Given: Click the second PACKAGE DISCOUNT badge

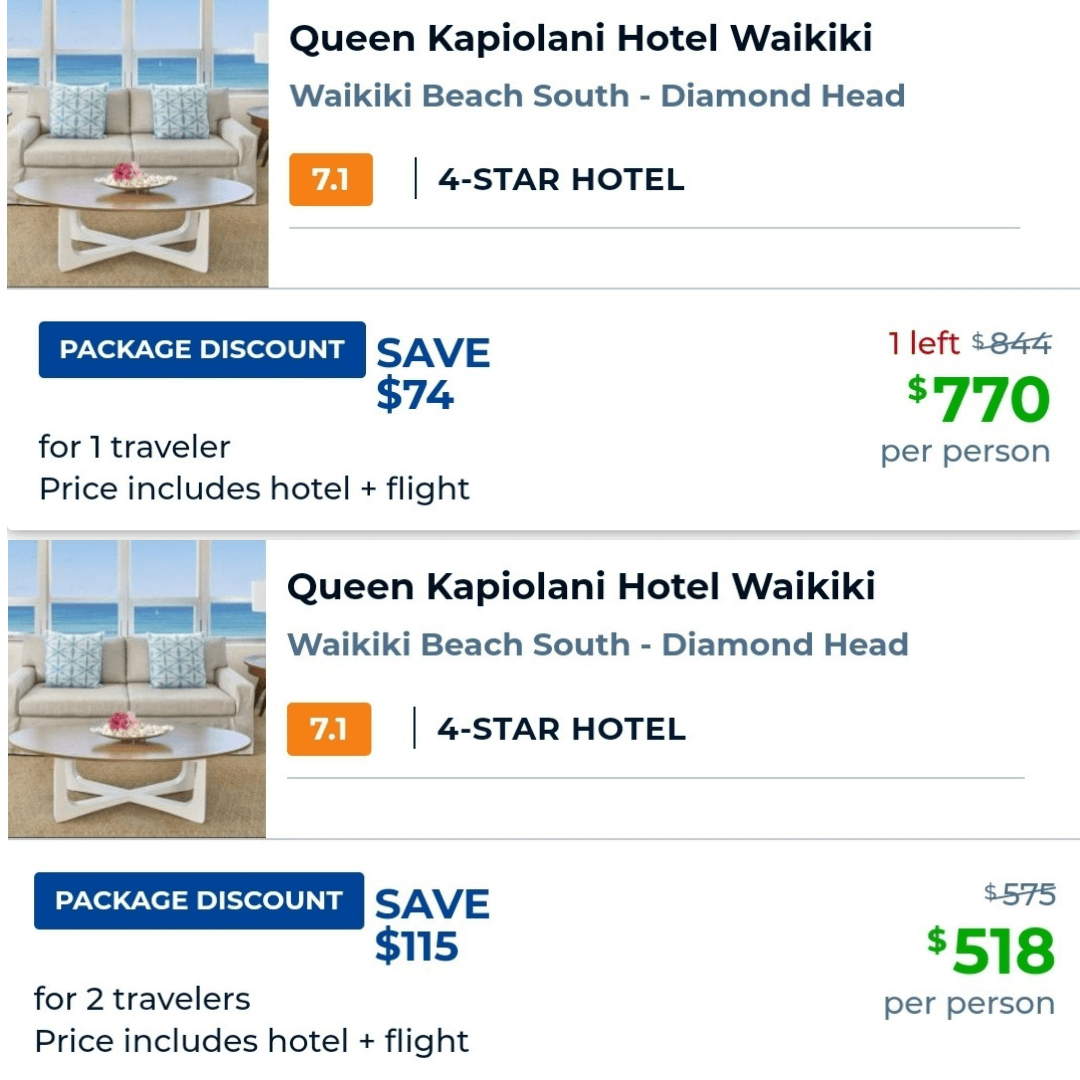Looking at the screenshot, I should tap(199, 901).
